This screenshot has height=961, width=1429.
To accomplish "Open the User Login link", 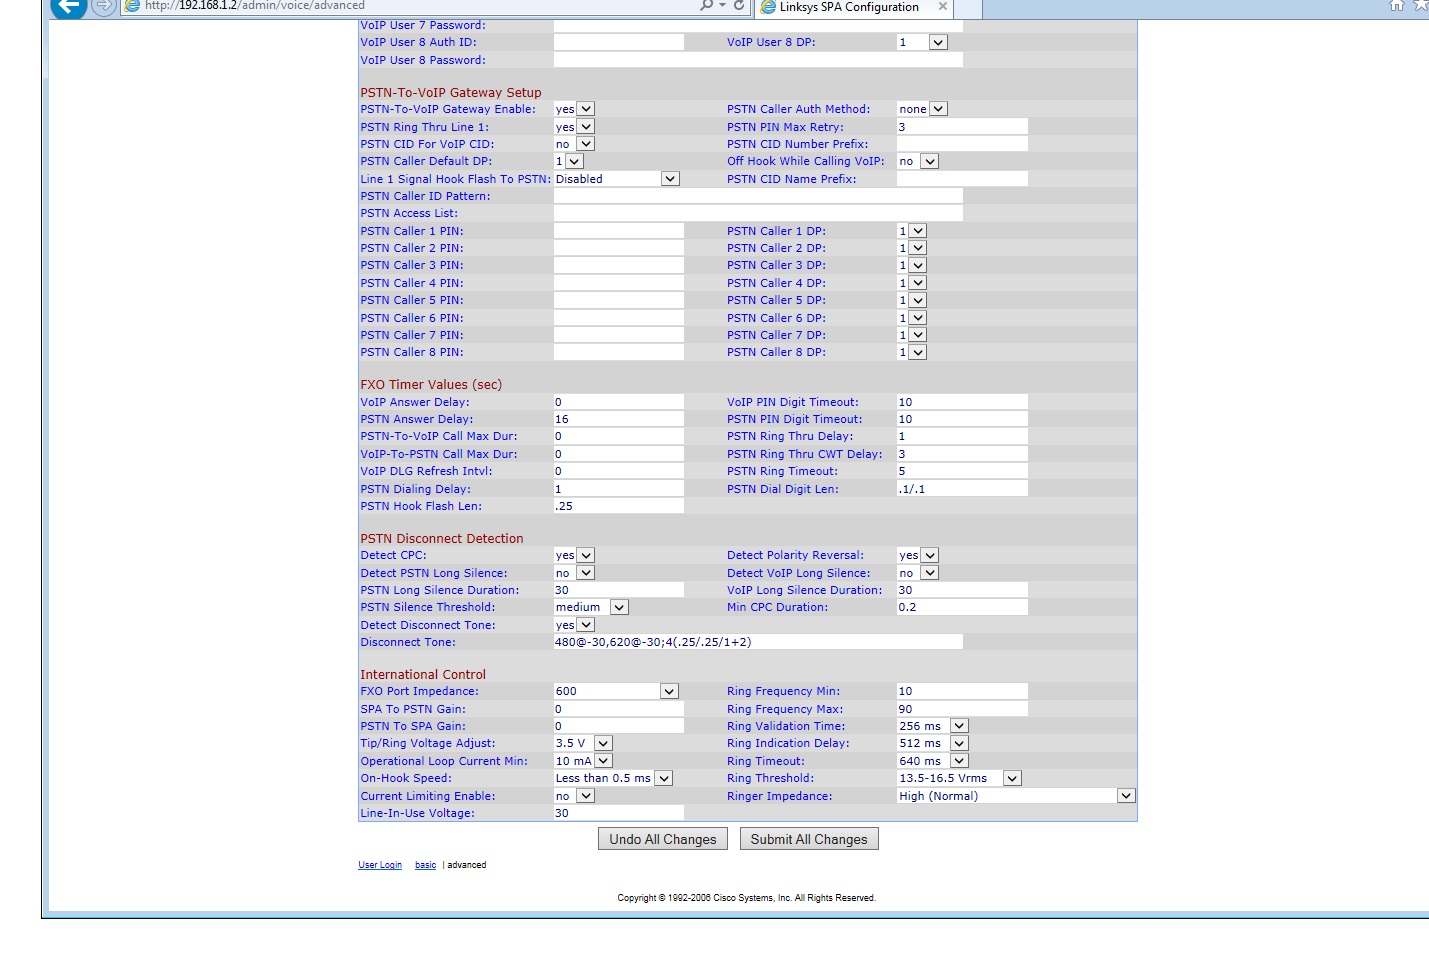I will [380, 865].
